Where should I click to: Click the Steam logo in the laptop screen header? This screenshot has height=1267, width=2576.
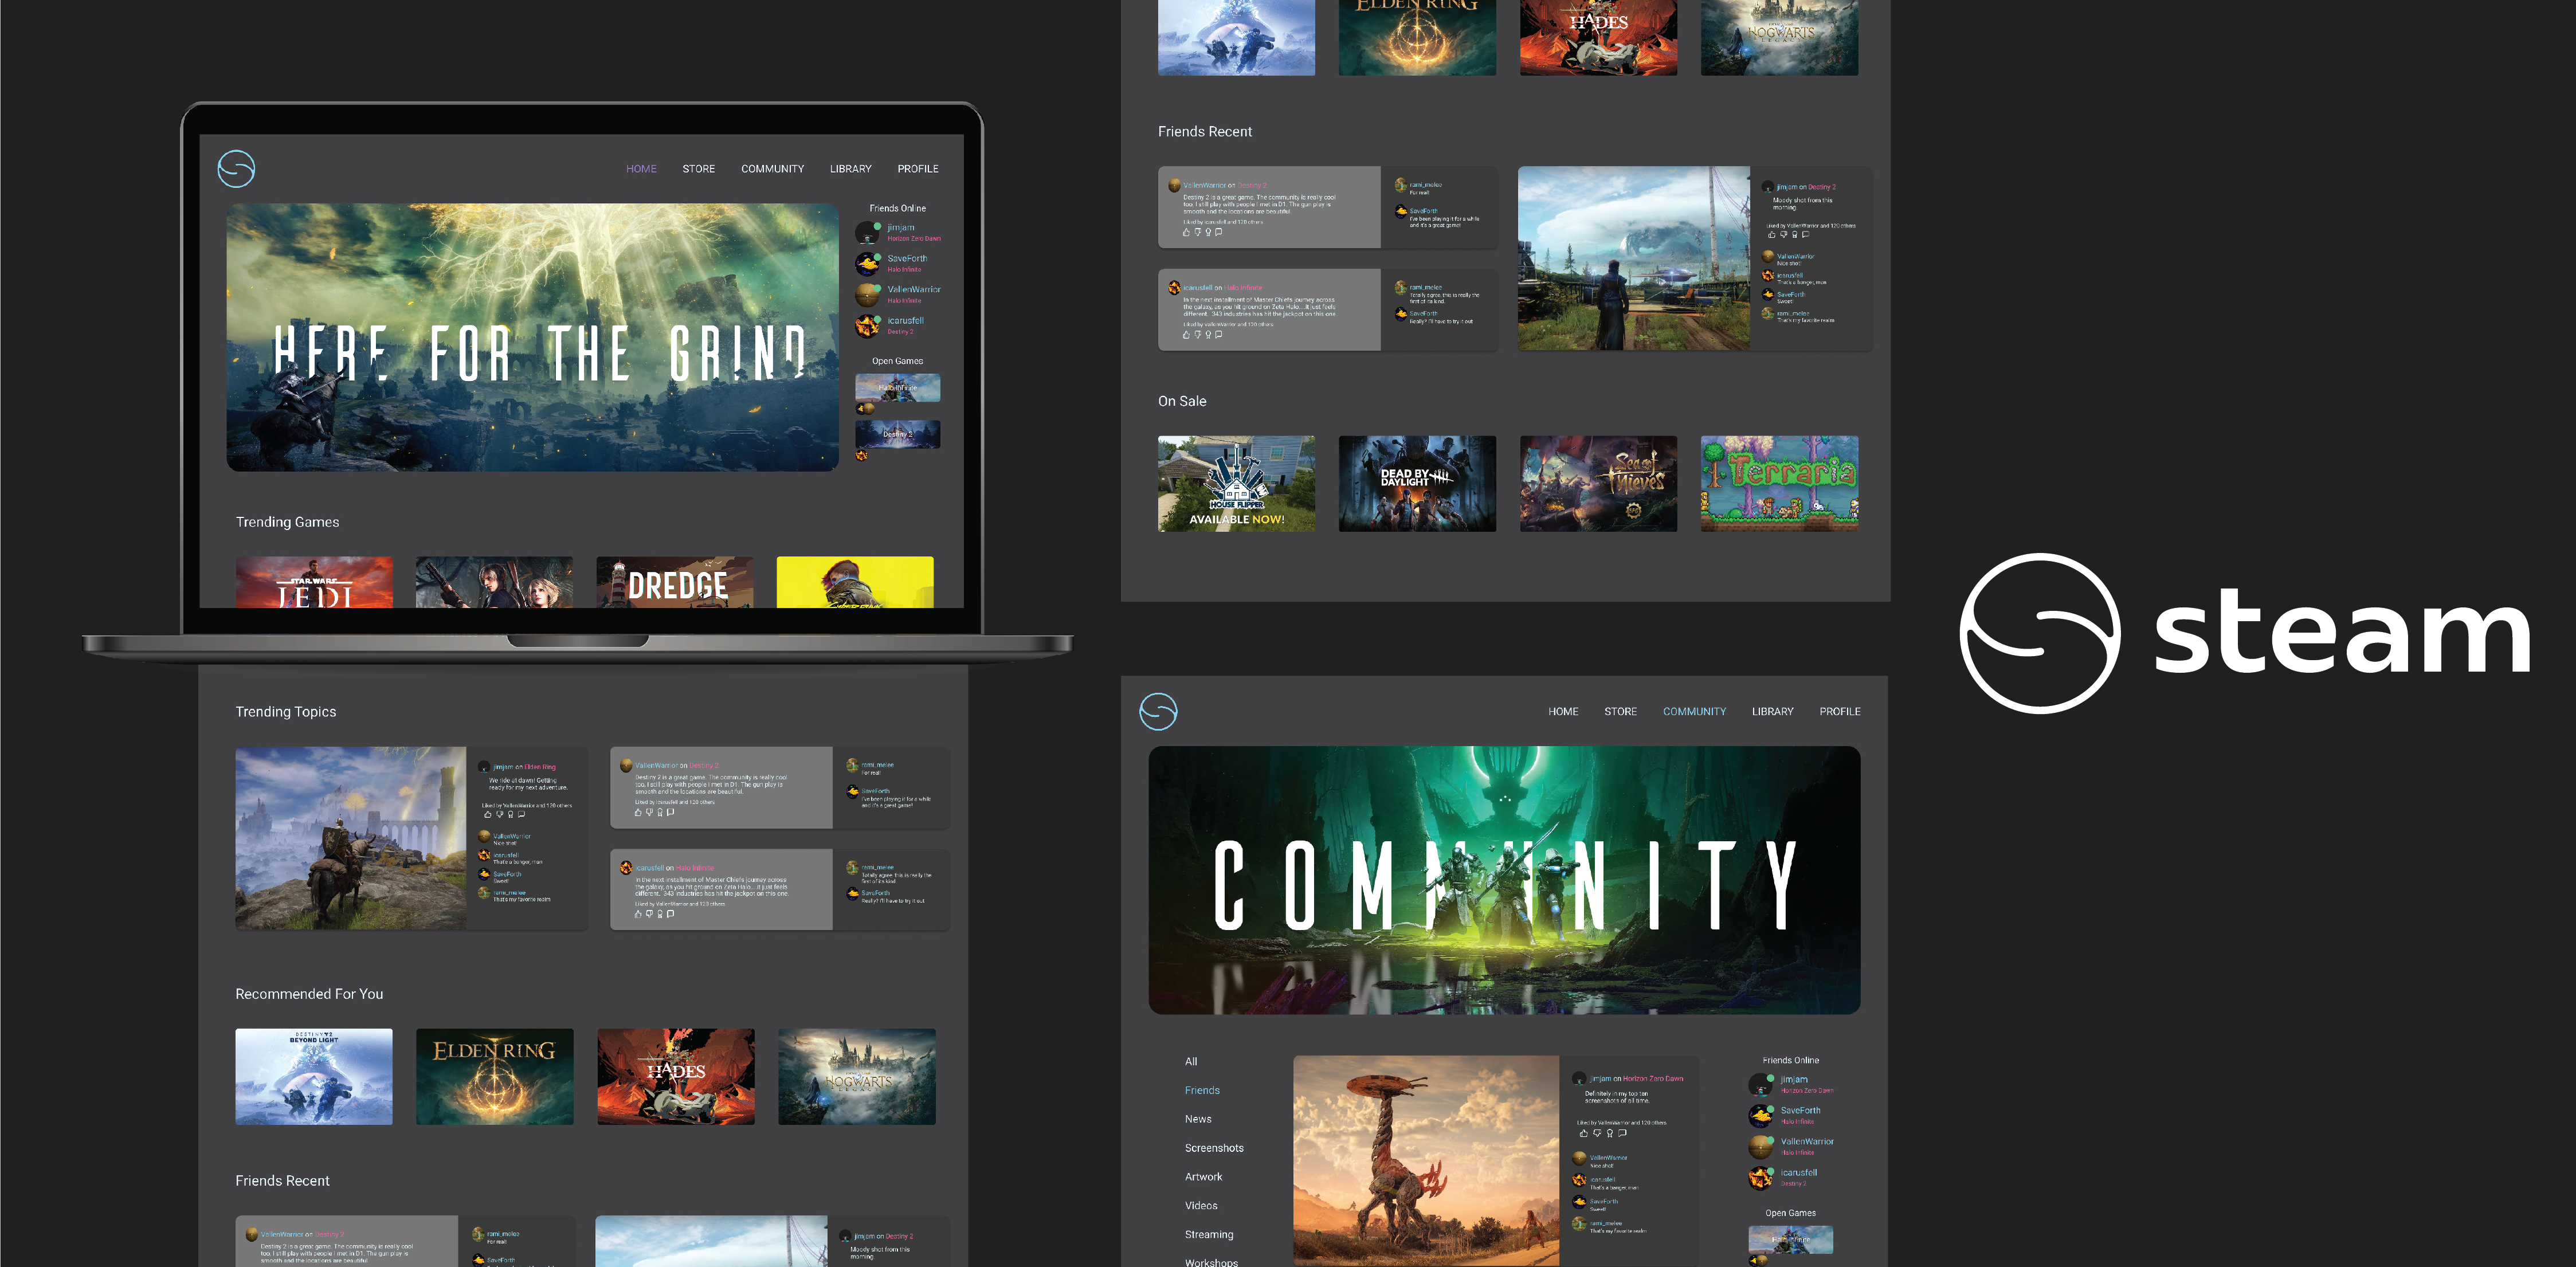coord(236,168)
